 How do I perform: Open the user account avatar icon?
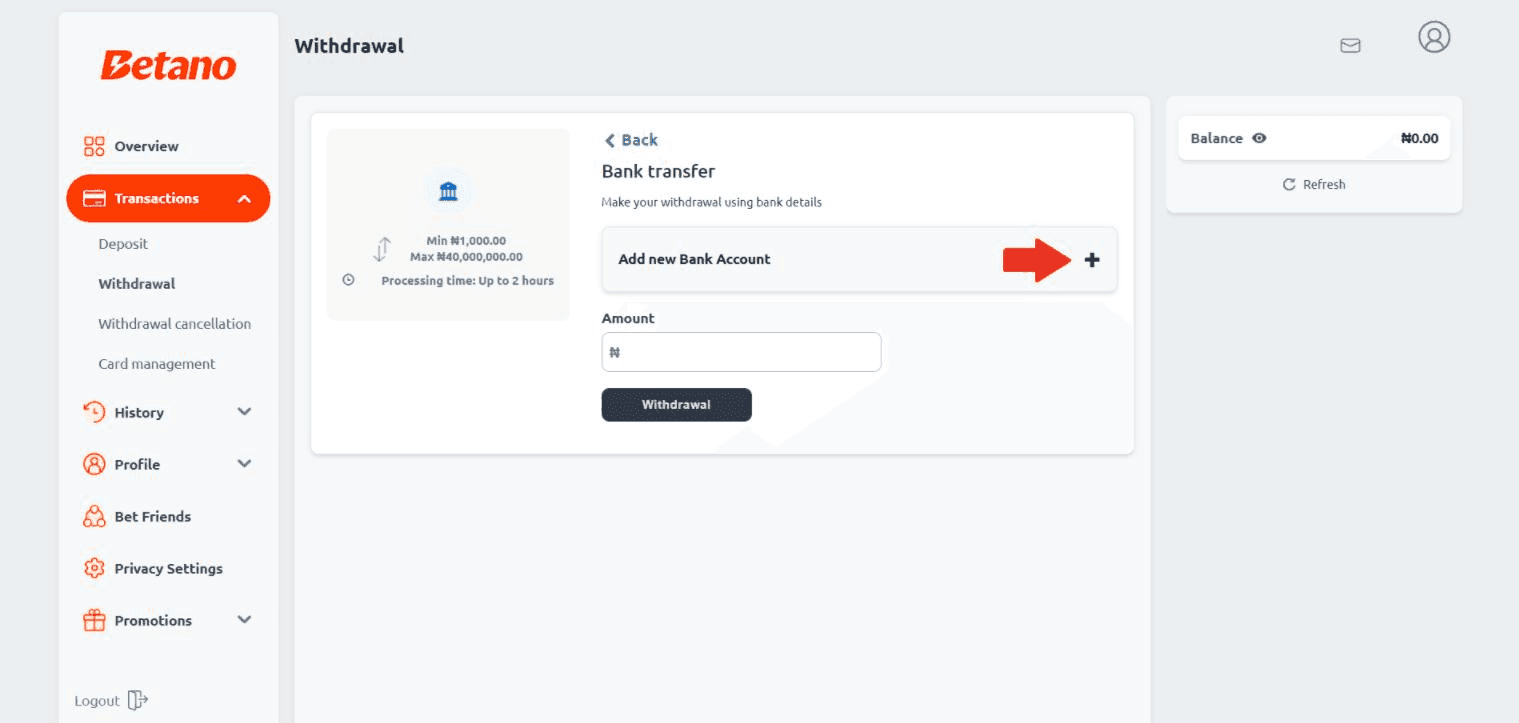(1434, 38)
